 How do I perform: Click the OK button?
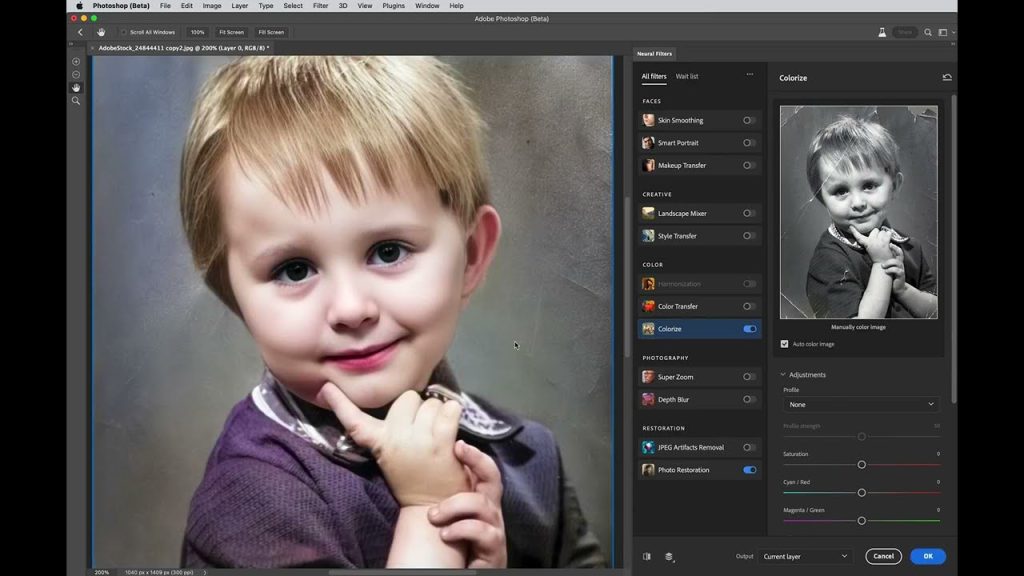(x=927, y=556)
